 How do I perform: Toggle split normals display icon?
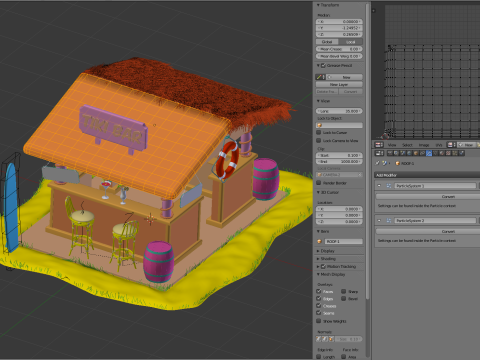[325, 339]
